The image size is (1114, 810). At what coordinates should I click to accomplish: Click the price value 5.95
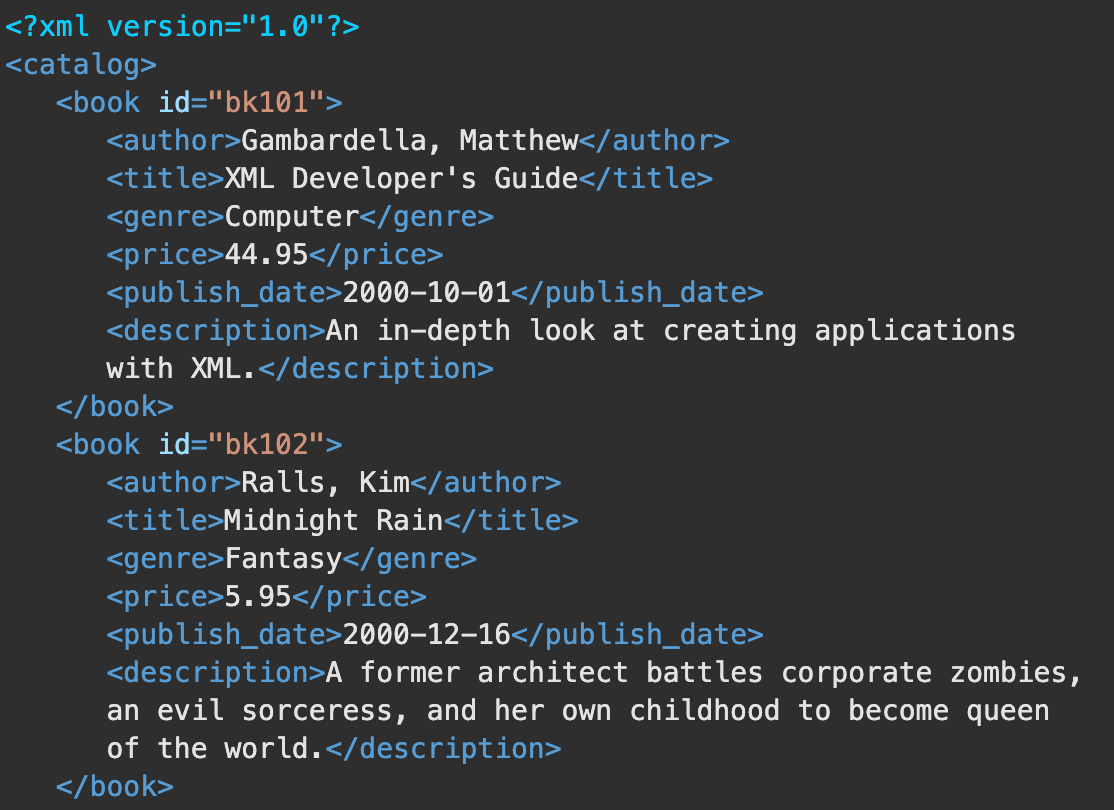(258, 597)
